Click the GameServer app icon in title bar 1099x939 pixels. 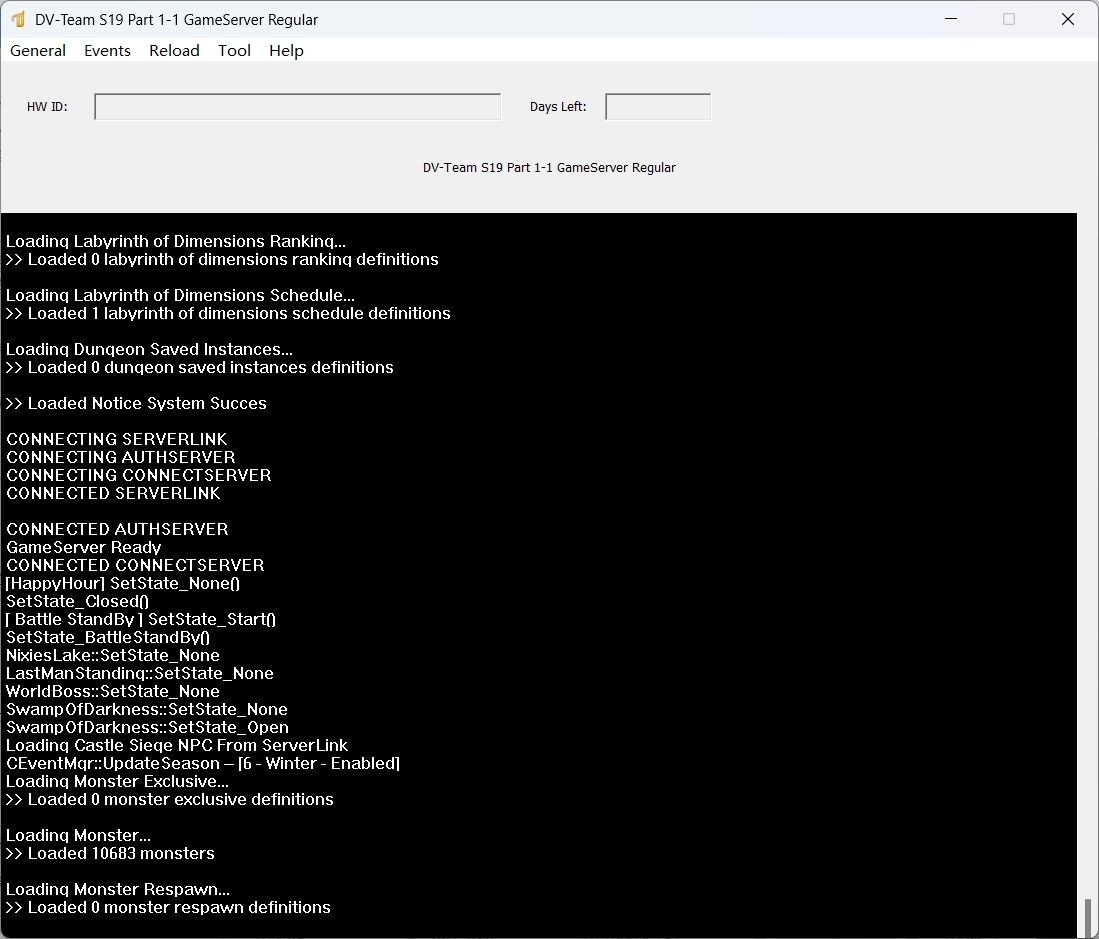pos(17,20)
